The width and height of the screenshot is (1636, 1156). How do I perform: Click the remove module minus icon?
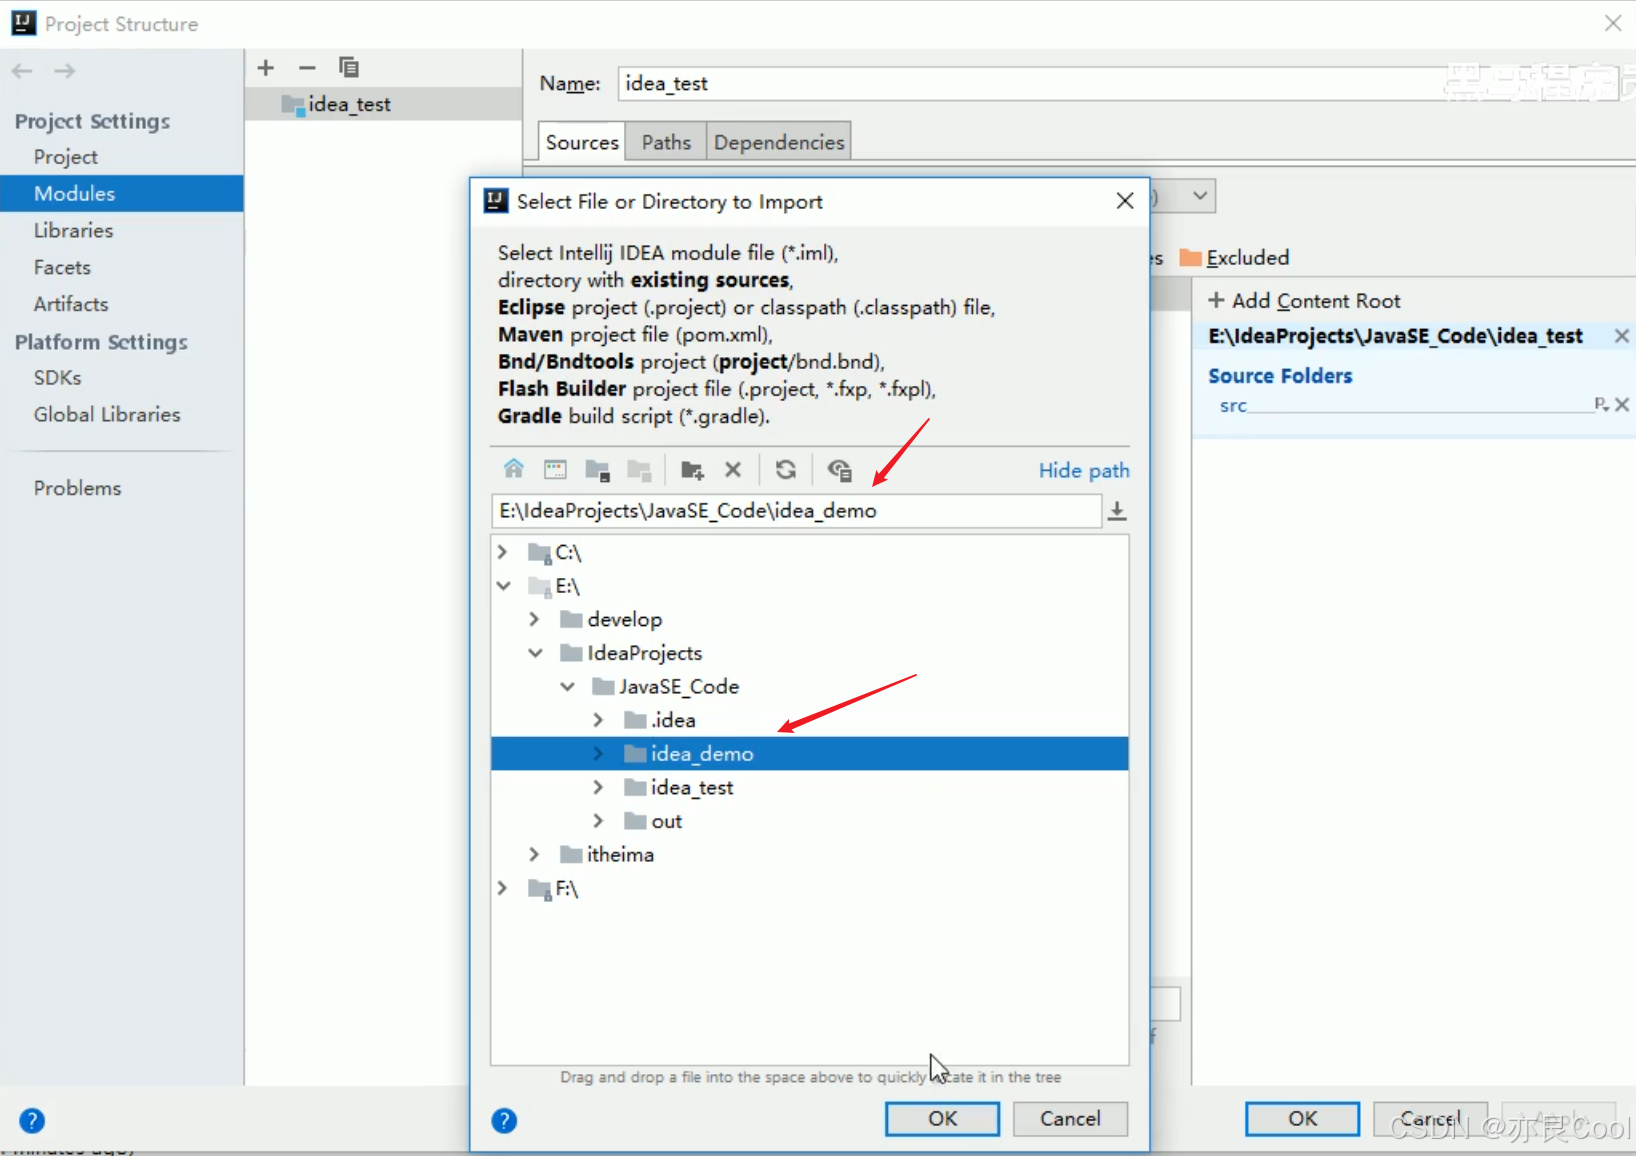[x=307, y=68]
